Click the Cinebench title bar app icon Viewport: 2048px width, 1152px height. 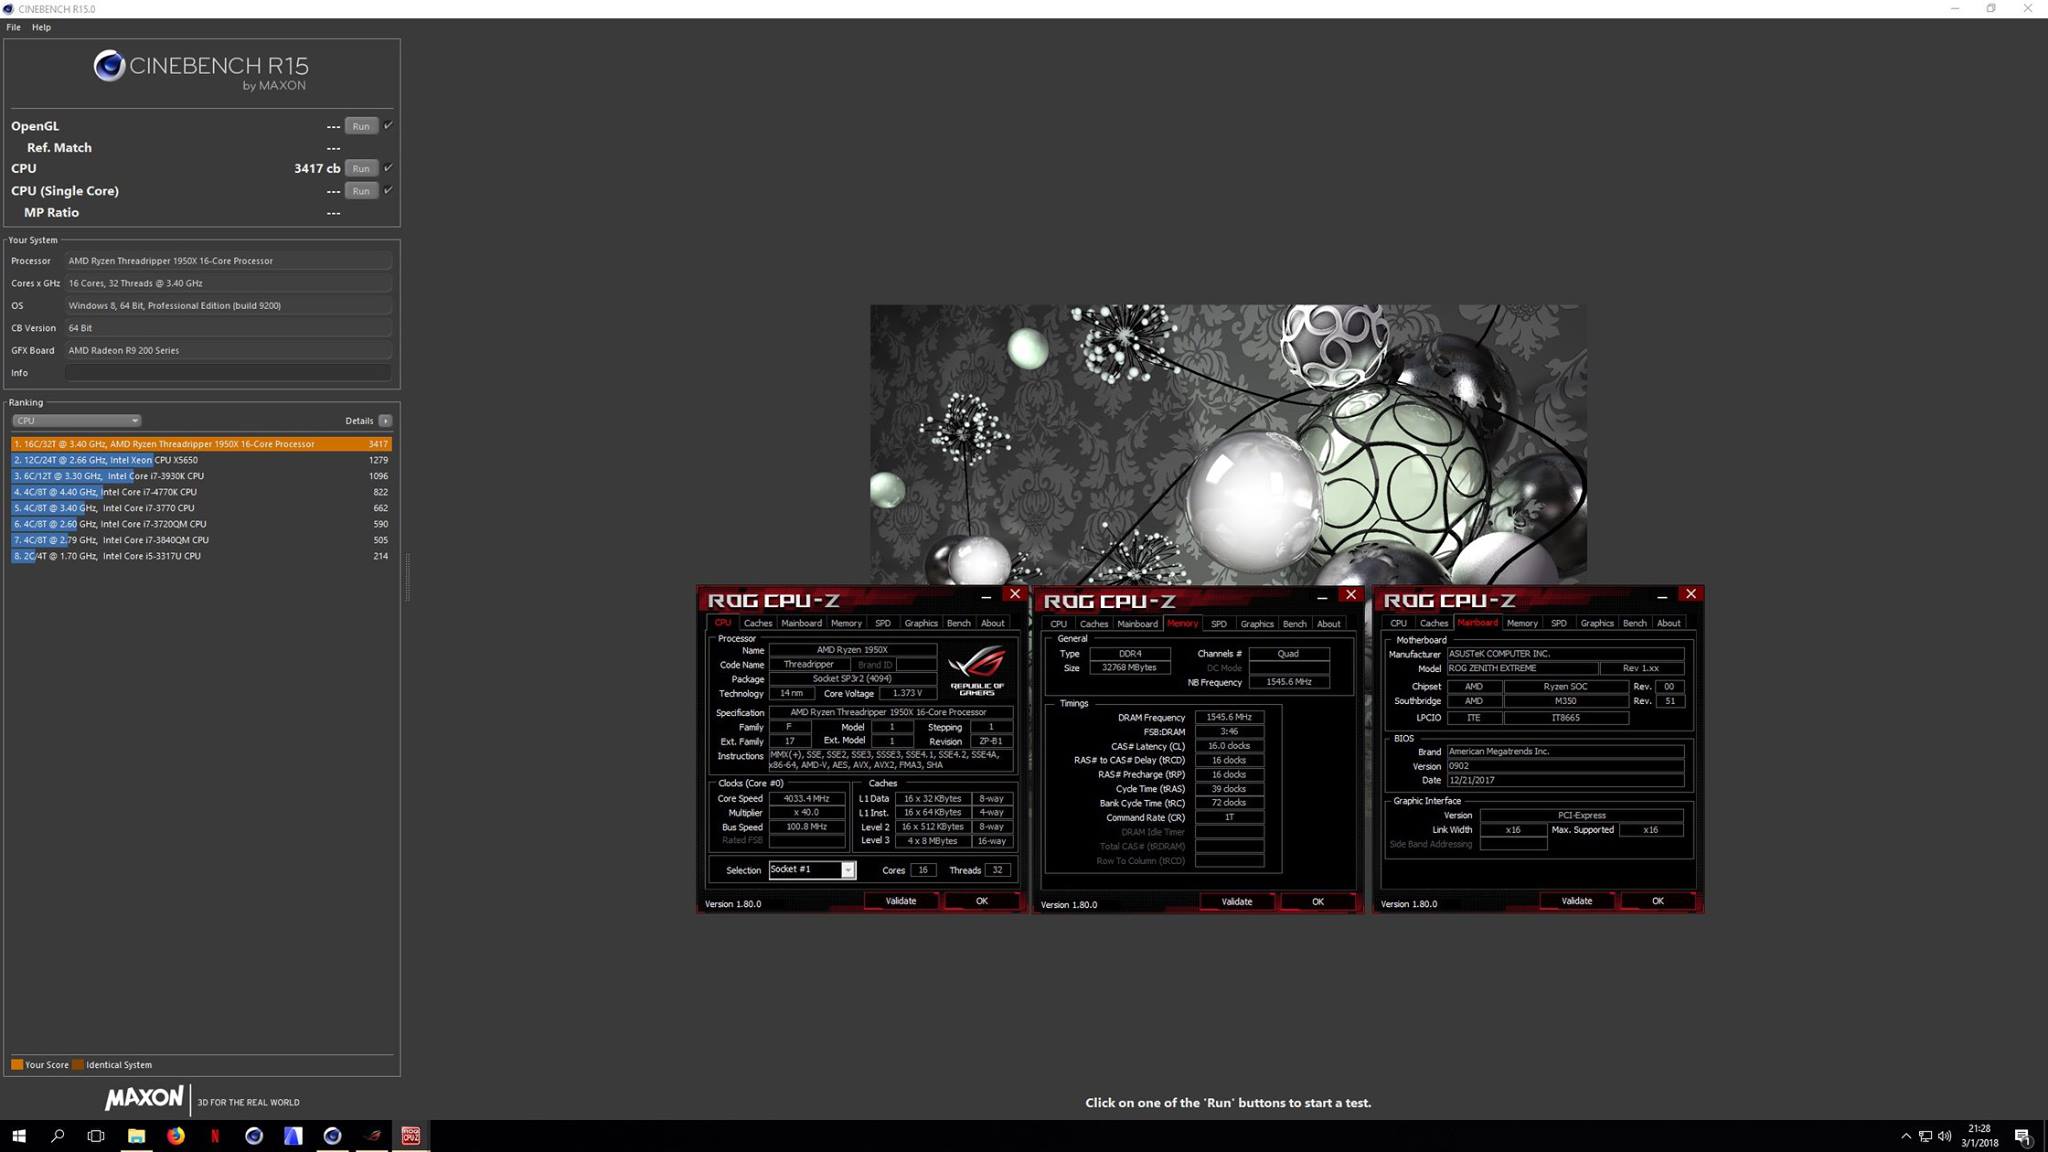pyautogui.click(x=9, y=8)
